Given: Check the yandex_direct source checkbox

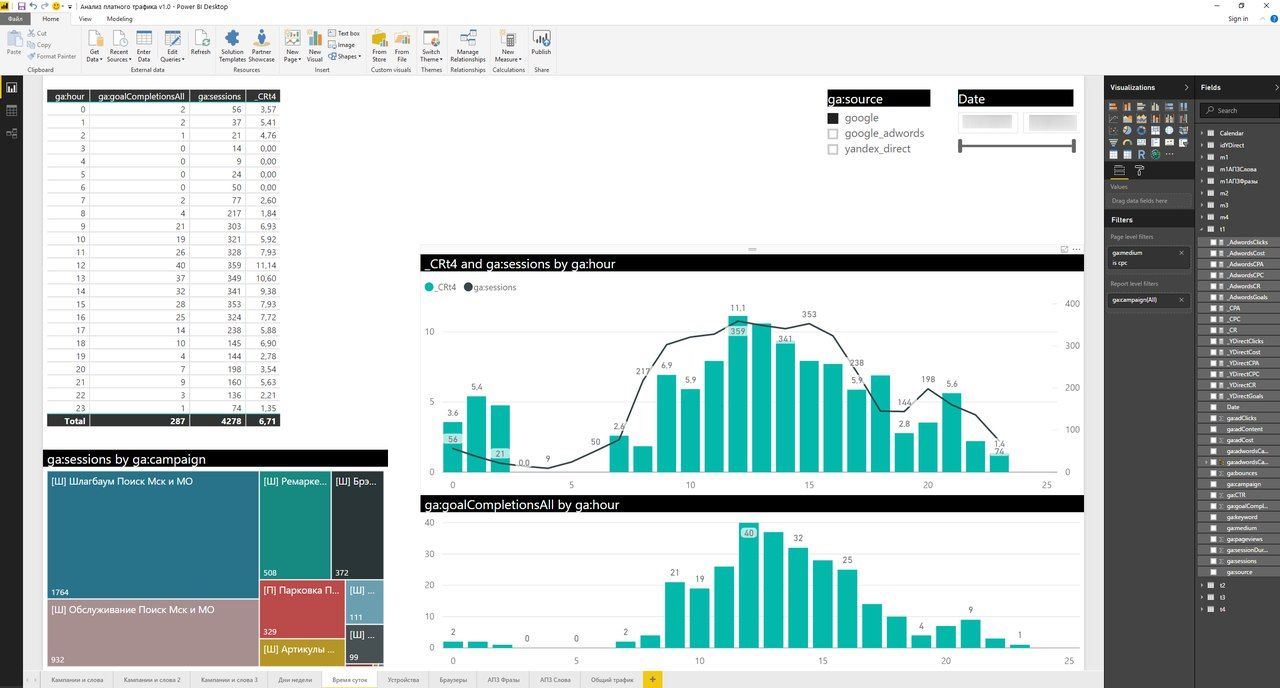Looking at the screenshot, I should click(x=833, y=149).
